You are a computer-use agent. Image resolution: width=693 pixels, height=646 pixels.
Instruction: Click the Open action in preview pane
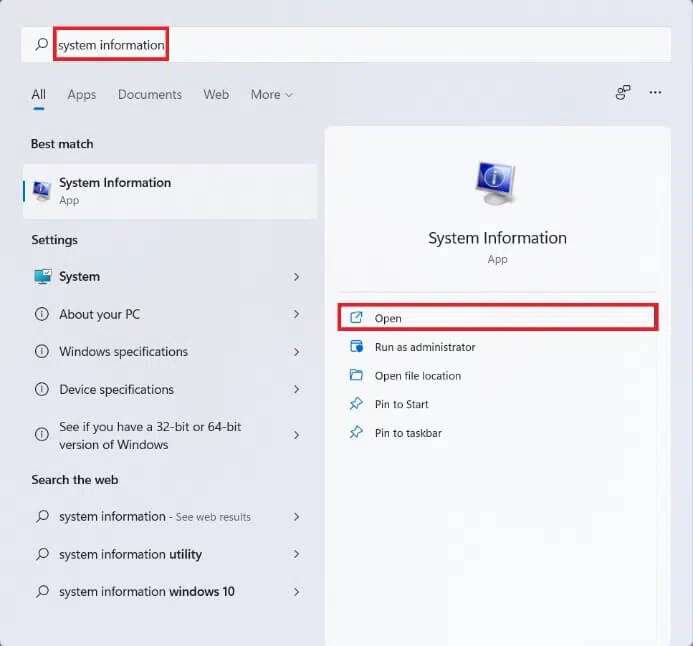[x=498, y=318]
